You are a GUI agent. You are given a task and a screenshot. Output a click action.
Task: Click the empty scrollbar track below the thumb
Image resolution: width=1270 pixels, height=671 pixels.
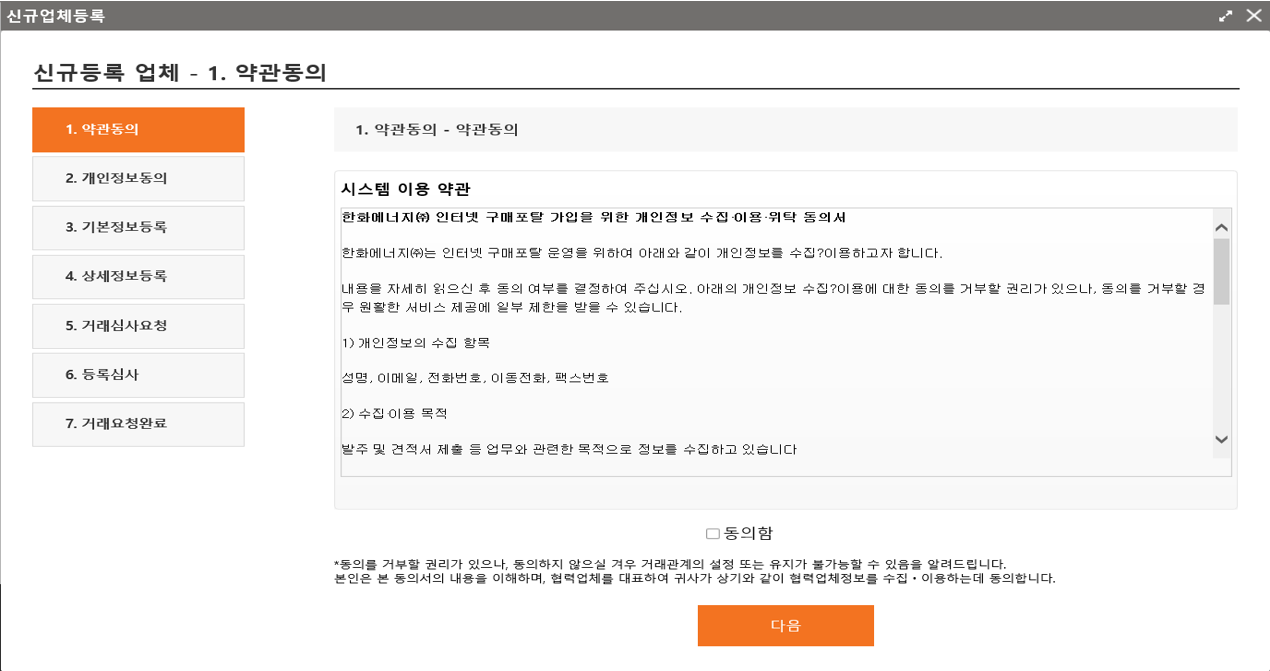click(1221, 370)
